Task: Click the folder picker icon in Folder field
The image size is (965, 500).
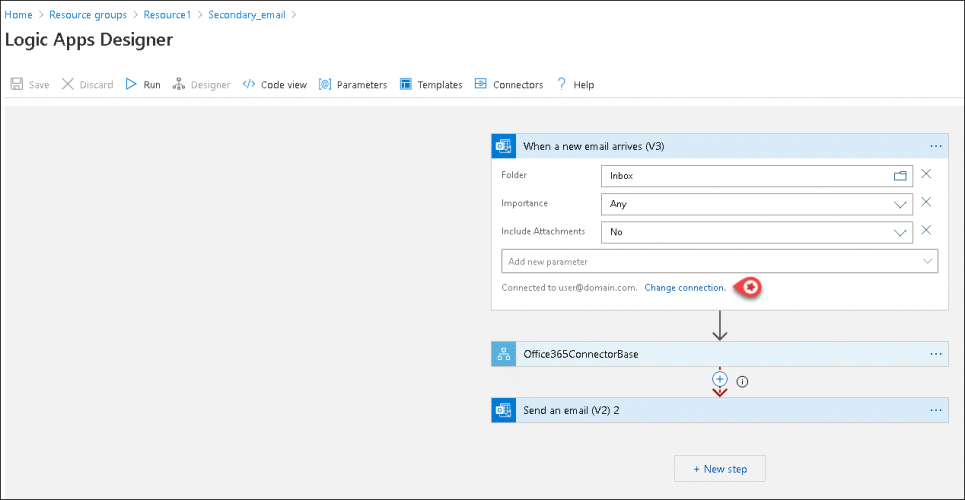Action: click(x=900, y=176)
